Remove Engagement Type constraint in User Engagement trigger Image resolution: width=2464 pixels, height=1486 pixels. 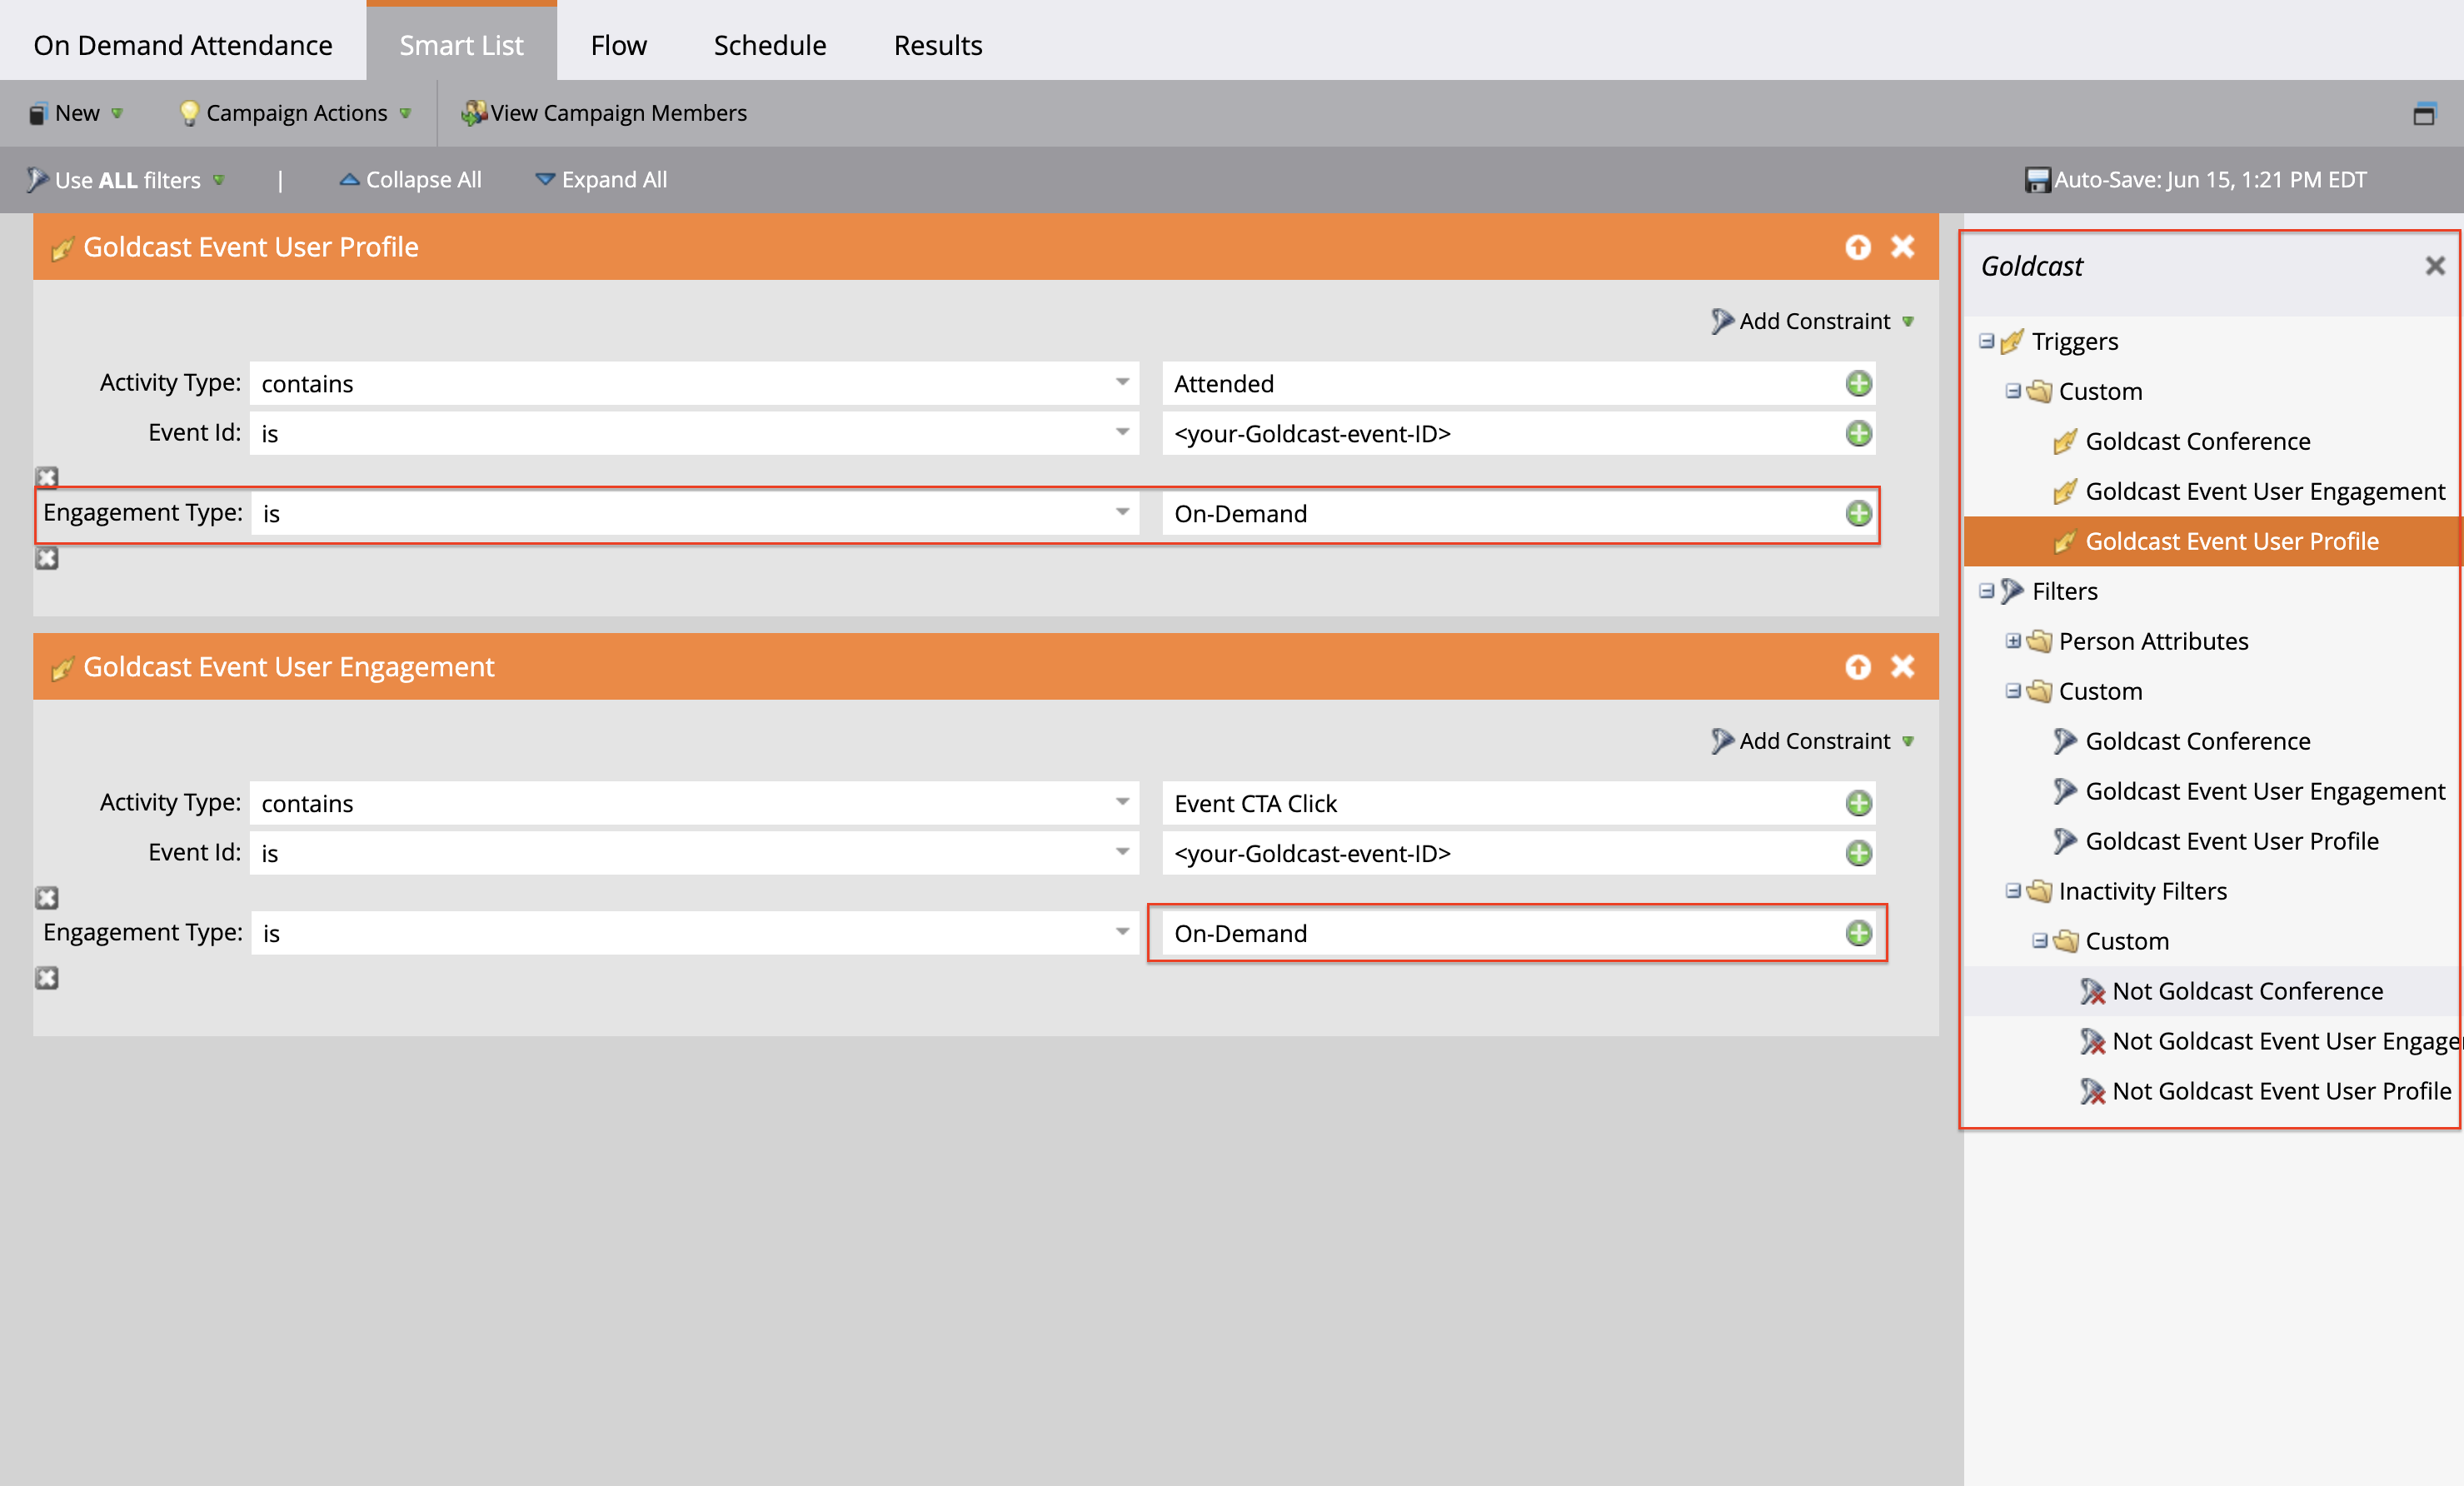coord(47,978)
